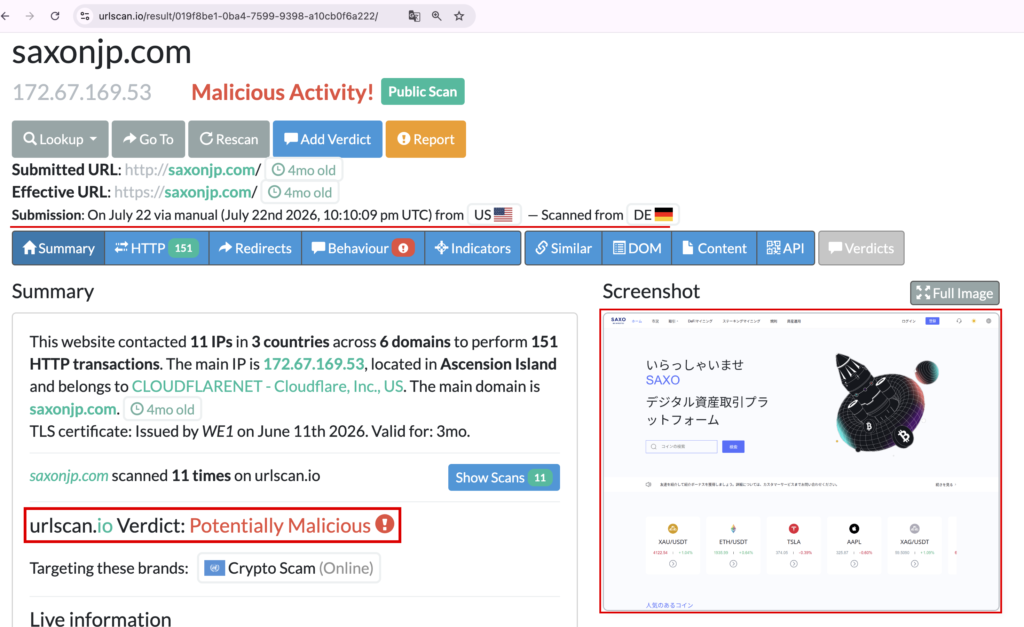Click the 151 count badge on HTTP tab
Viewport: 1024px width, 627px height.
[x=184, y=248]
